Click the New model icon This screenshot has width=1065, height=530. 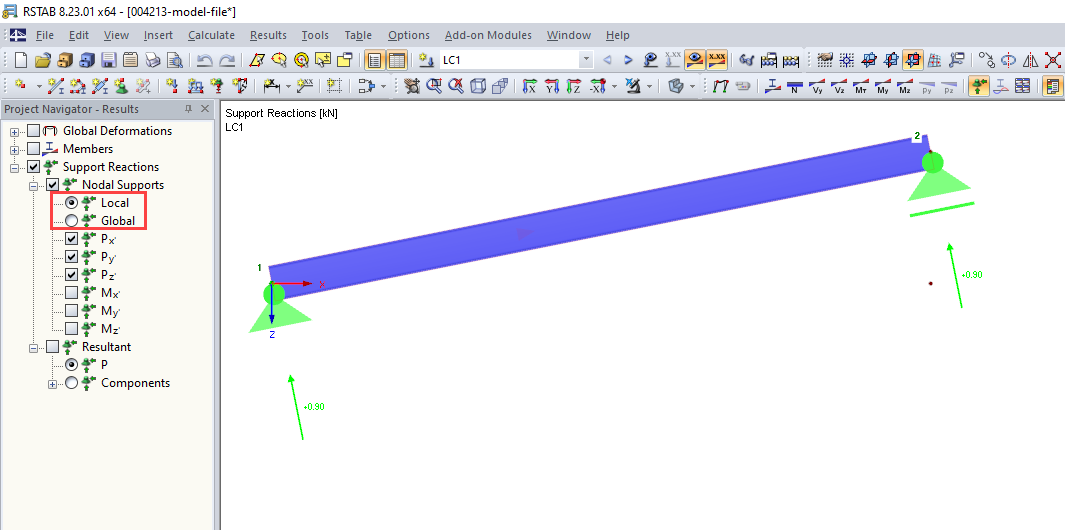(x=20, y=60)
